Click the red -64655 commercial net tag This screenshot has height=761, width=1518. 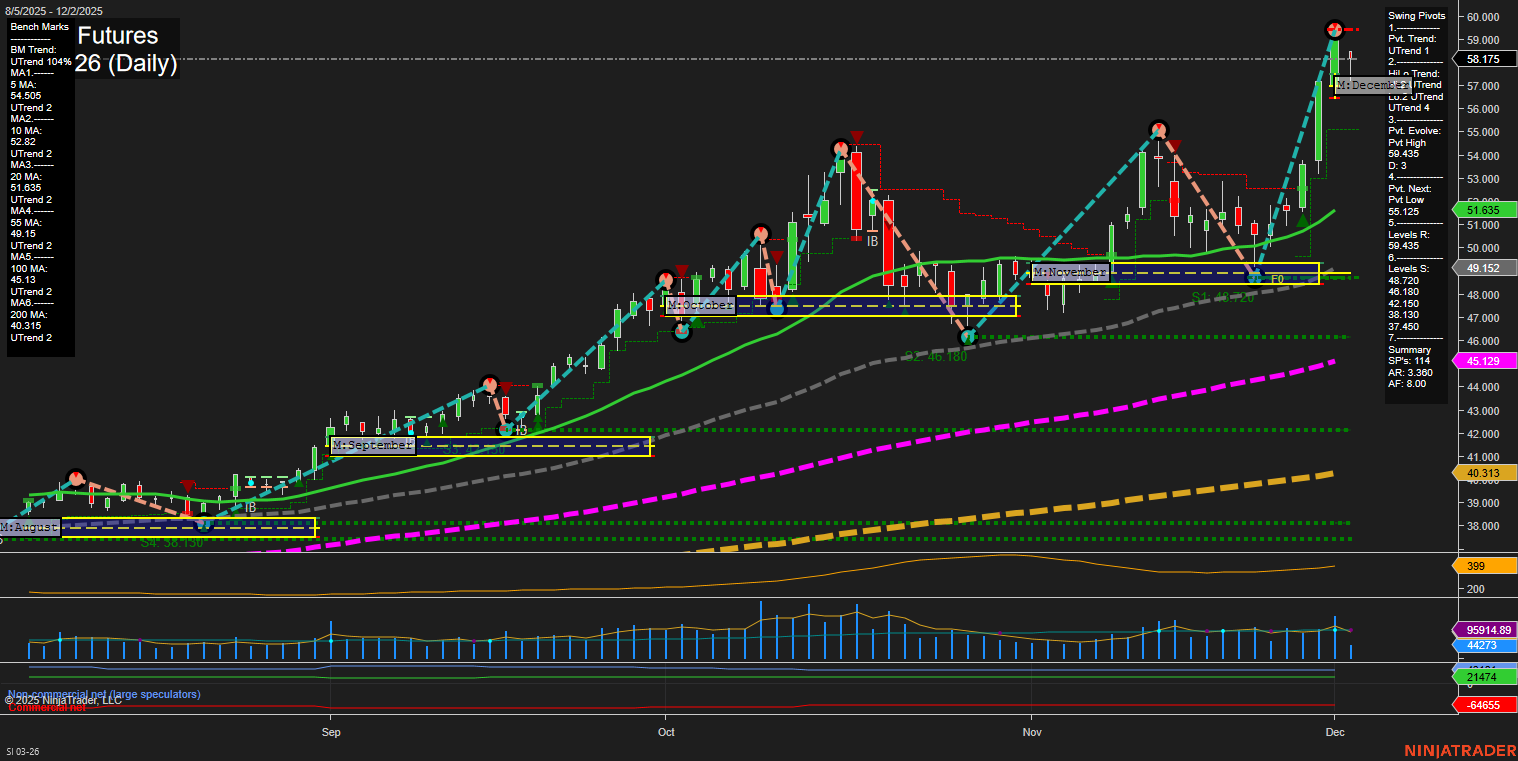pos(1482,705)
